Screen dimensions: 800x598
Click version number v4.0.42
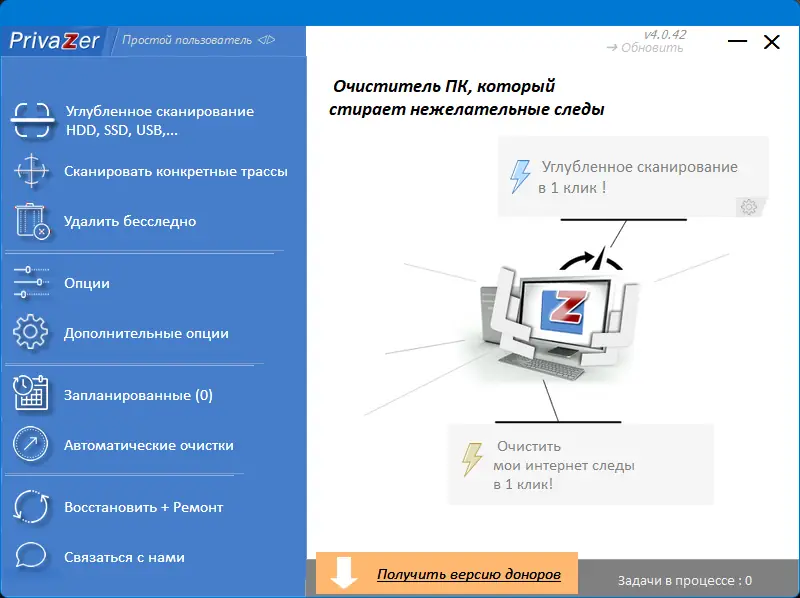[x=665, y=35]
